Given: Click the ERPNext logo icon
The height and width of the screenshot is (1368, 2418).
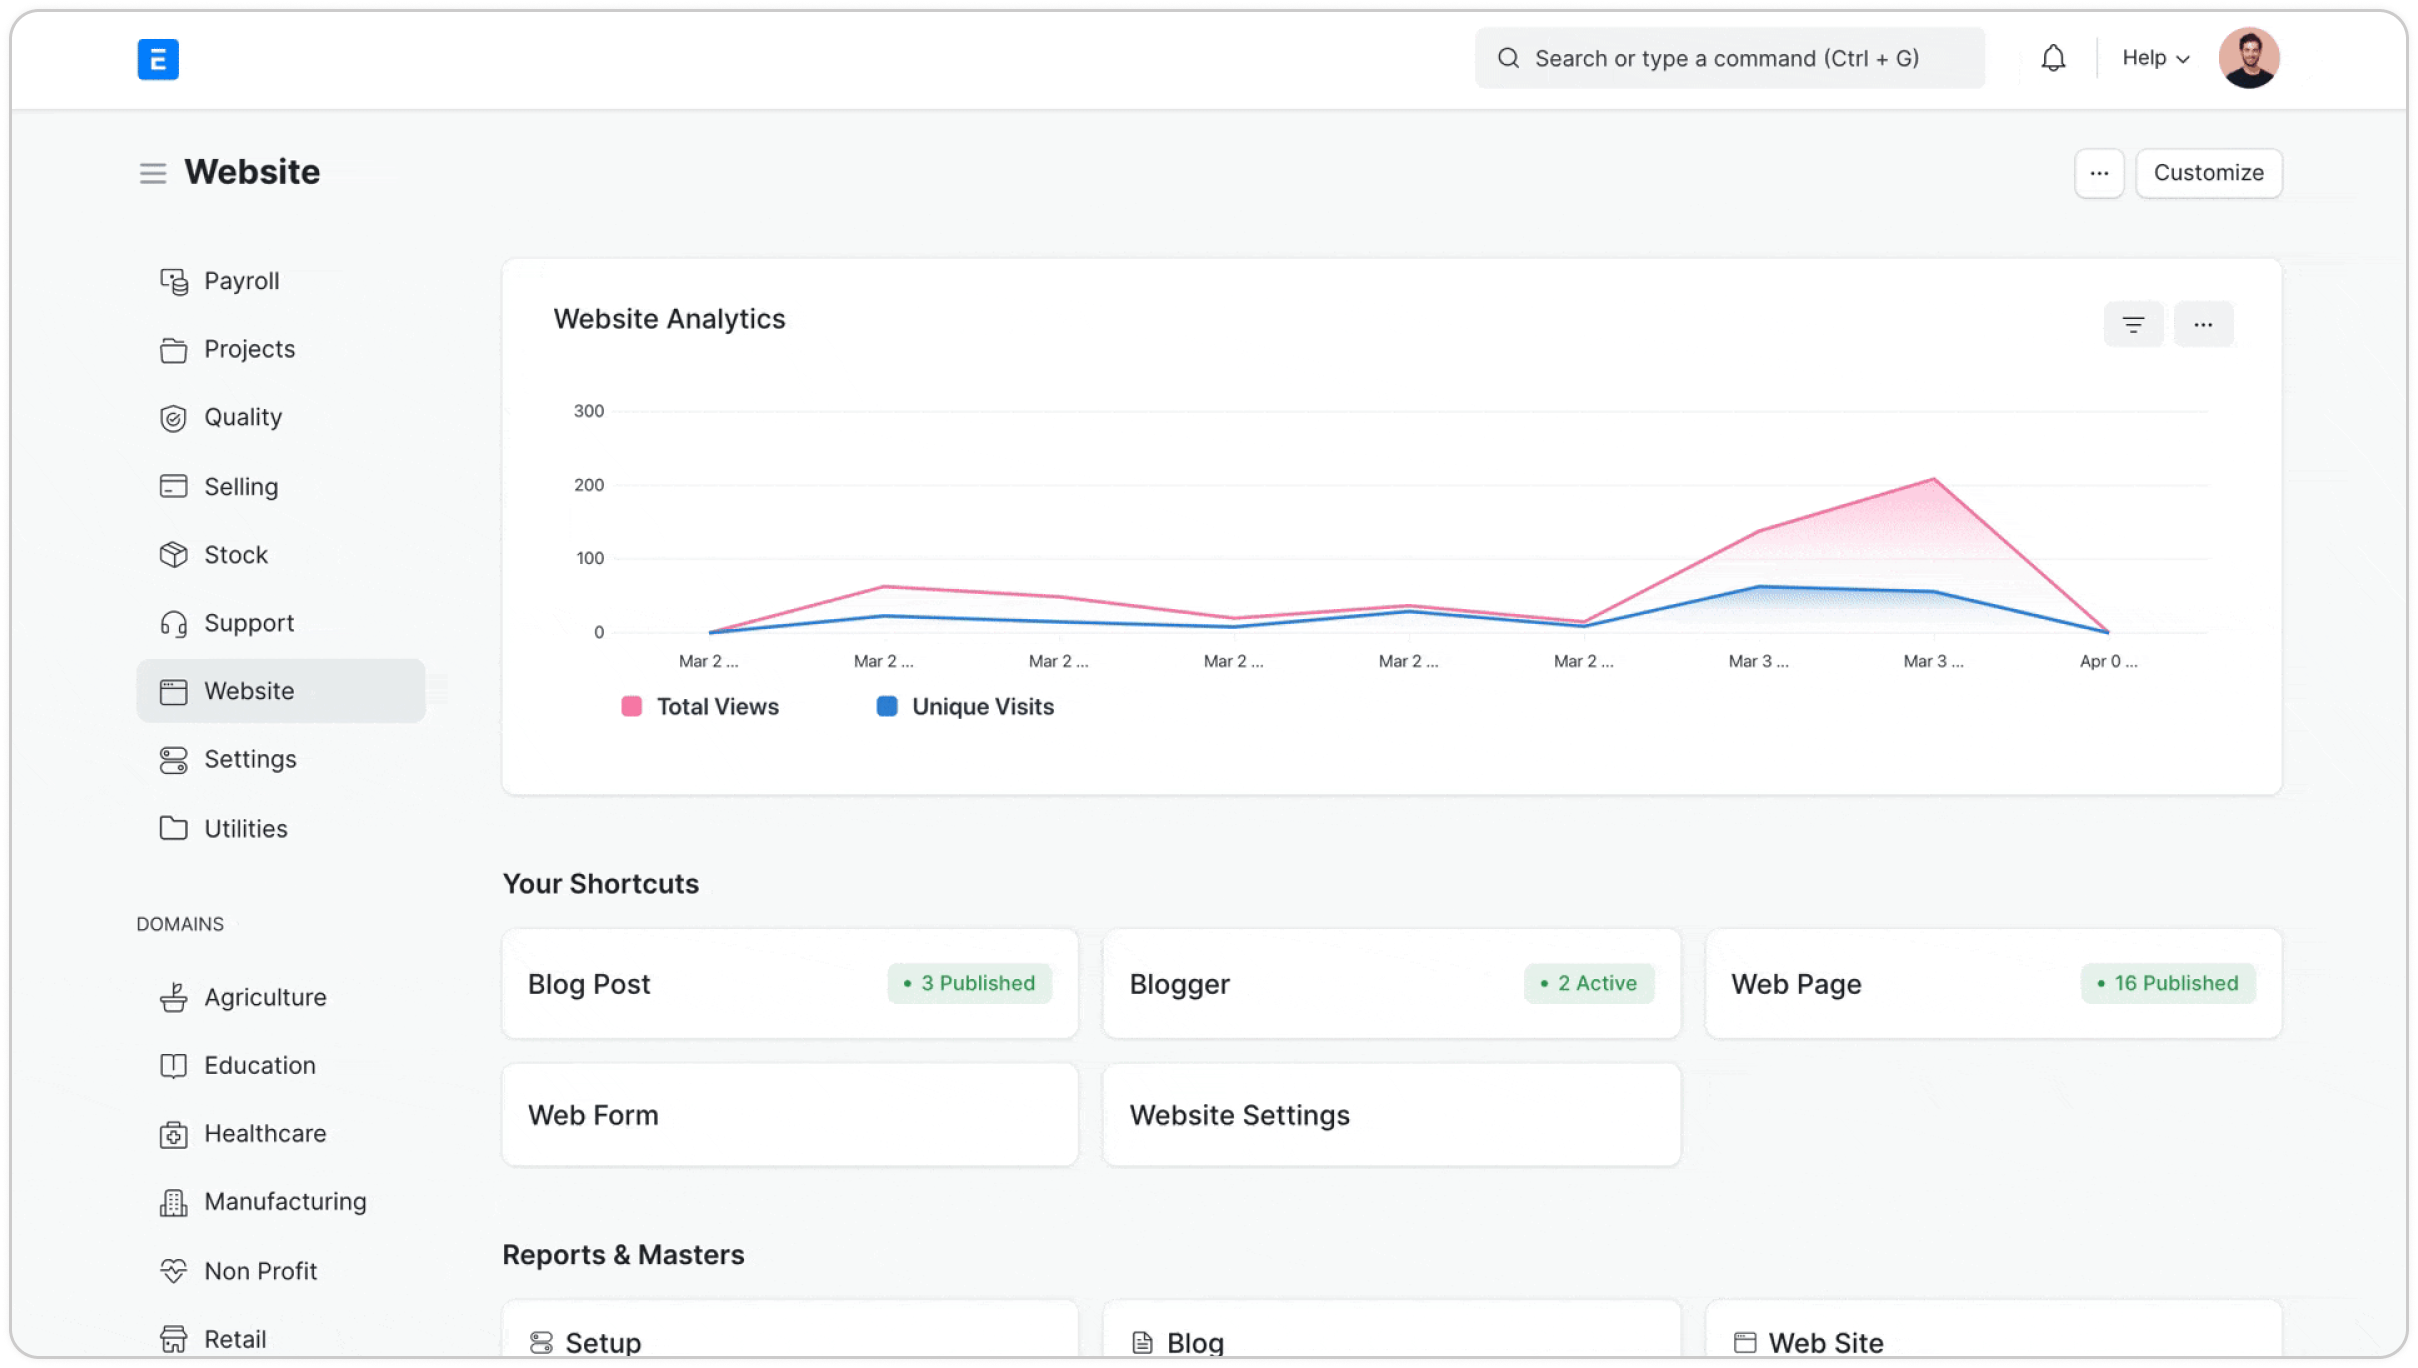Looking at the screenshot, I should [x=158, y=59].
